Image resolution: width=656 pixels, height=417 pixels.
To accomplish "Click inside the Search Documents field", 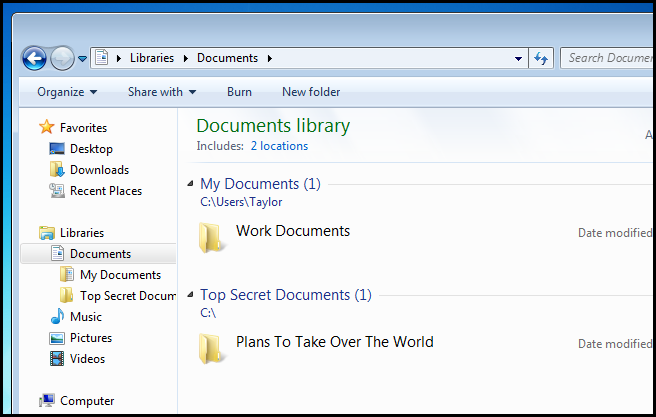I will [x=608, y=58].
